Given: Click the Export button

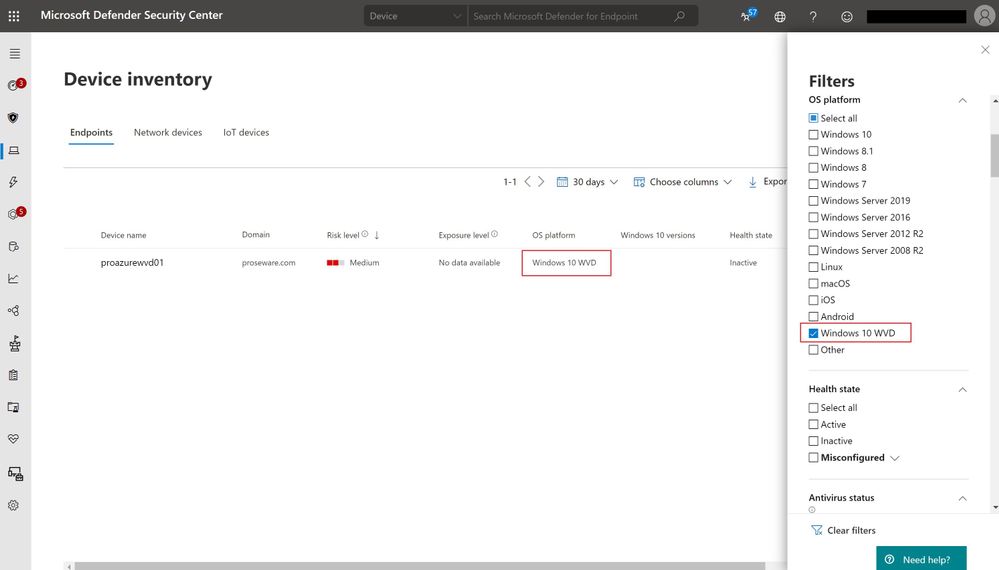Looking at the screenshot, I should click(767, 182).
